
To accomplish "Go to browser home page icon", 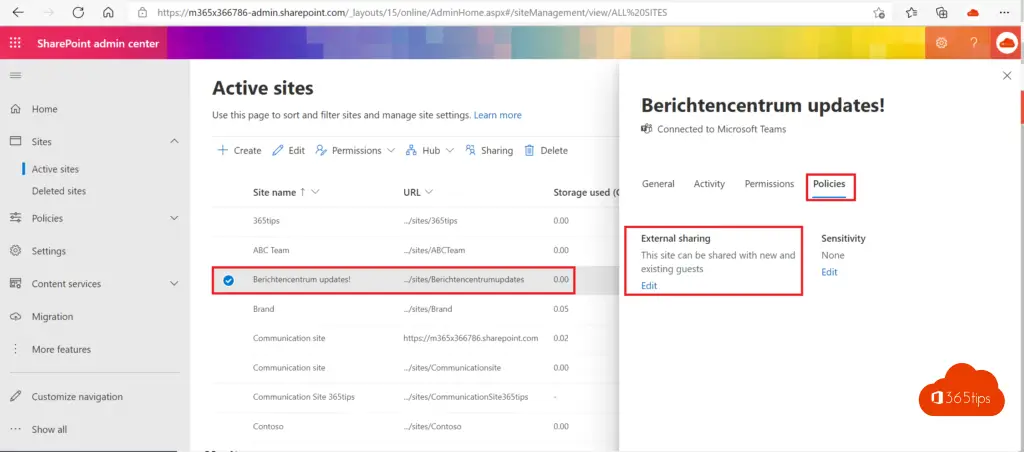I will pos(108,13).
